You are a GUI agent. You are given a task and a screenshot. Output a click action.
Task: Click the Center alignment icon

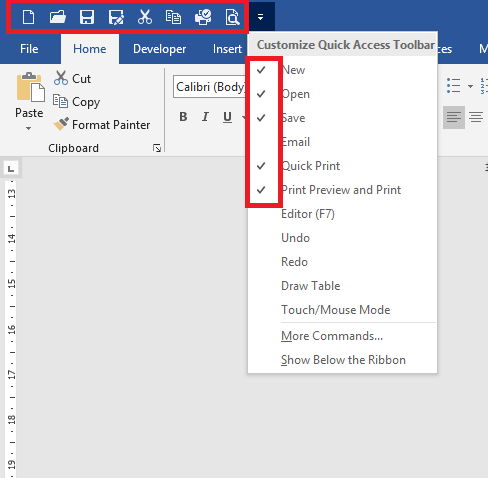click(476, 117)
